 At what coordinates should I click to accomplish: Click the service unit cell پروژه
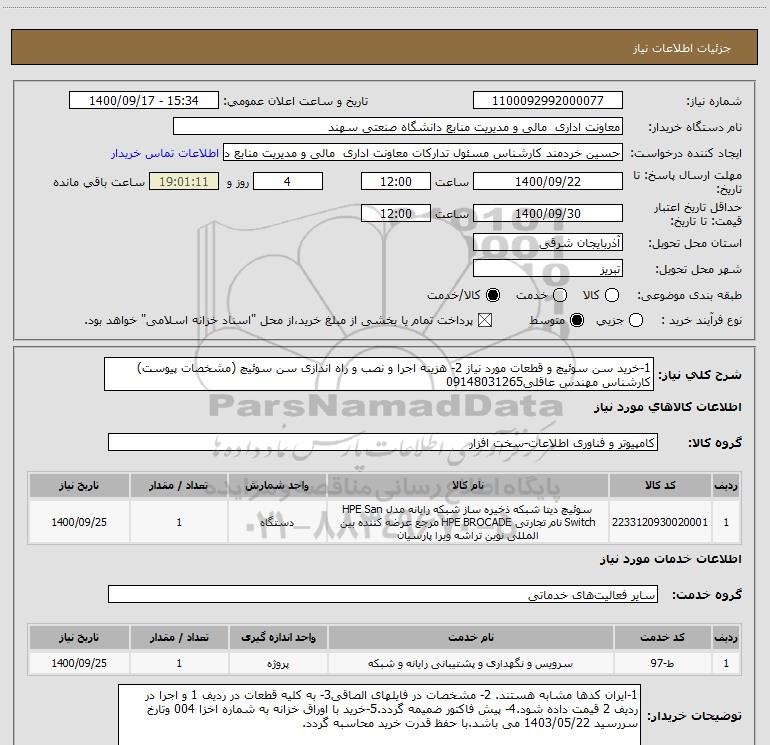(278, 663)
